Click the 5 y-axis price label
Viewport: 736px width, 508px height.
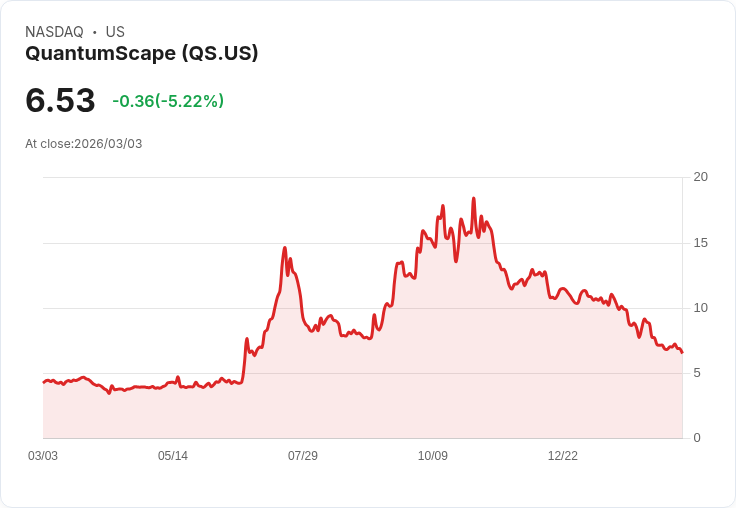tap(697, 373)
